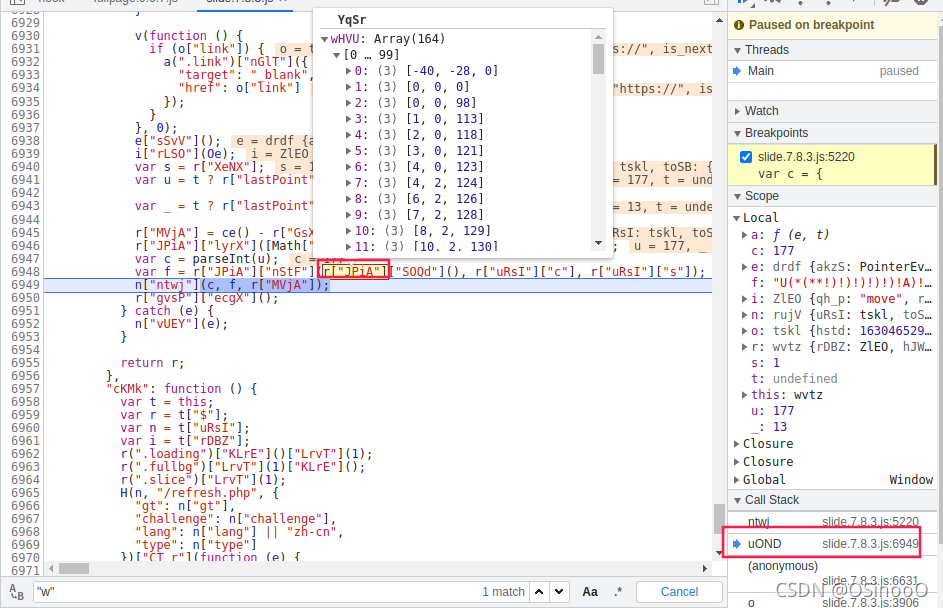Click up arrow of code editor scrollbar
This screenshot has width=943, height=608.
(719, 20)
